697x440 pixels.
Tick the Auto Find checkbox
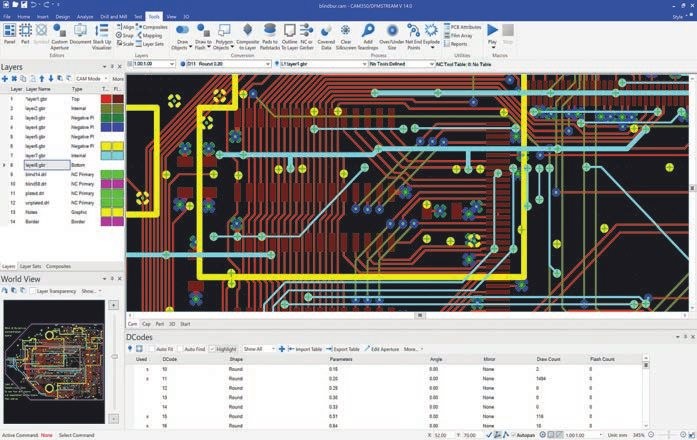click(180, 349)
